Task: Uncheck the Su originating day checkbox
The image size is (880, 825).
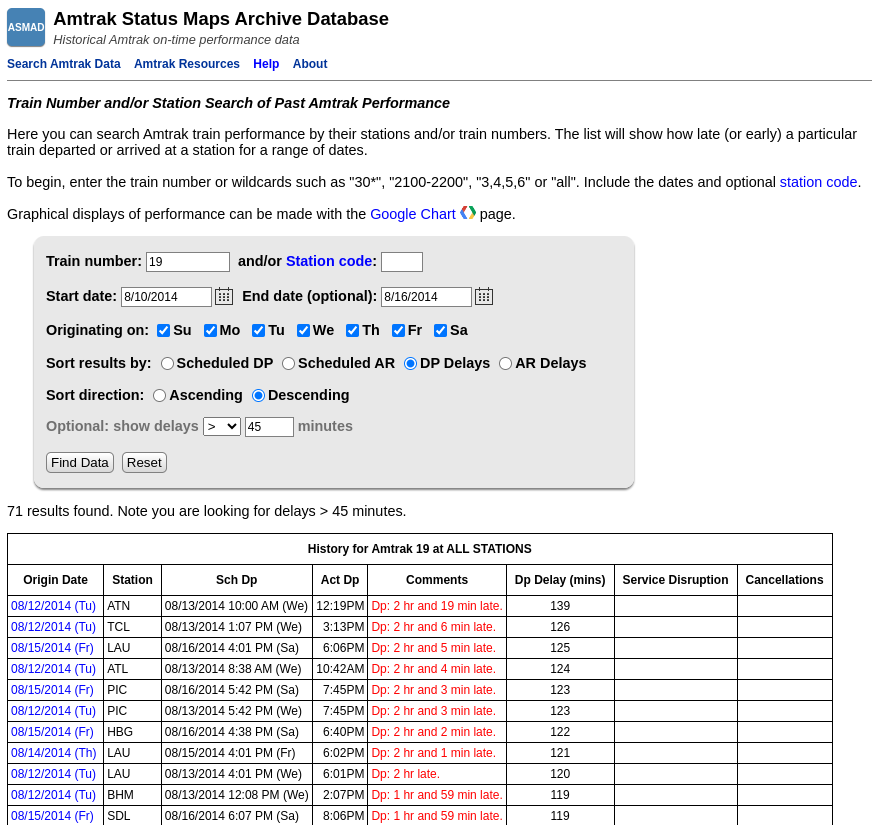Action: pyautogui.click(x=164, y=331)
